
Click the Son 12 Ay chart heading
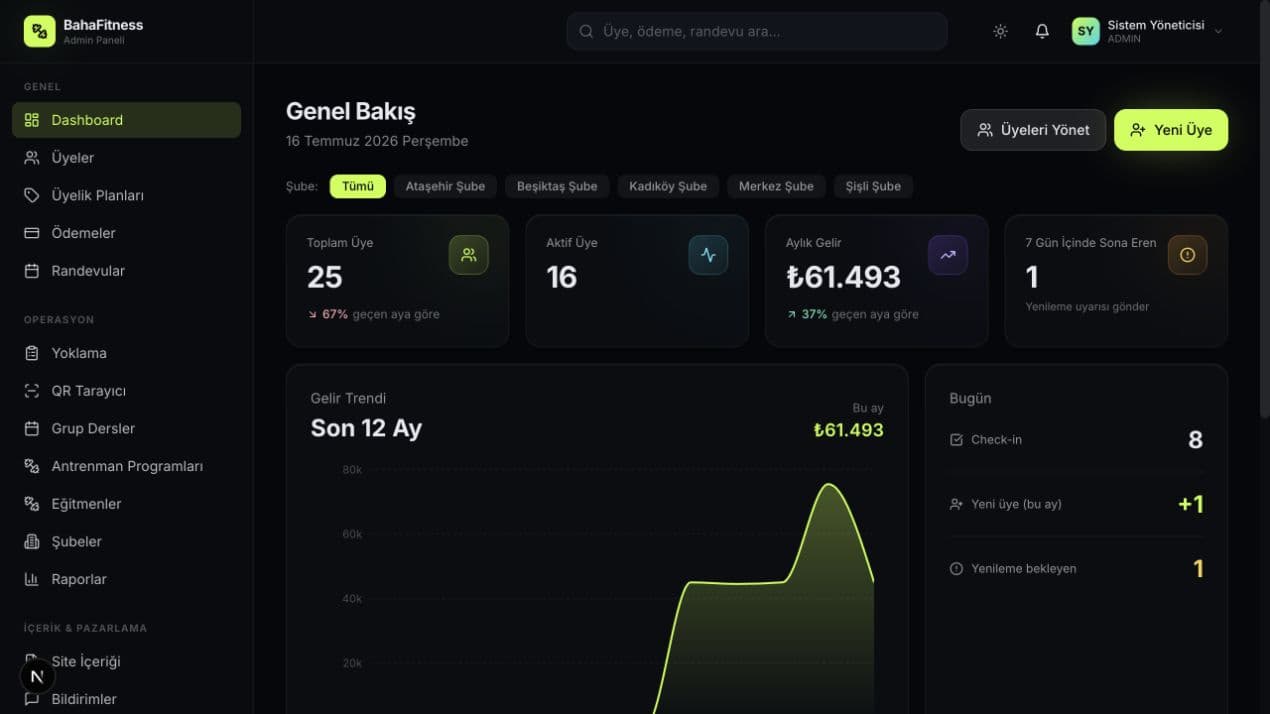click(x=366, y=428)
